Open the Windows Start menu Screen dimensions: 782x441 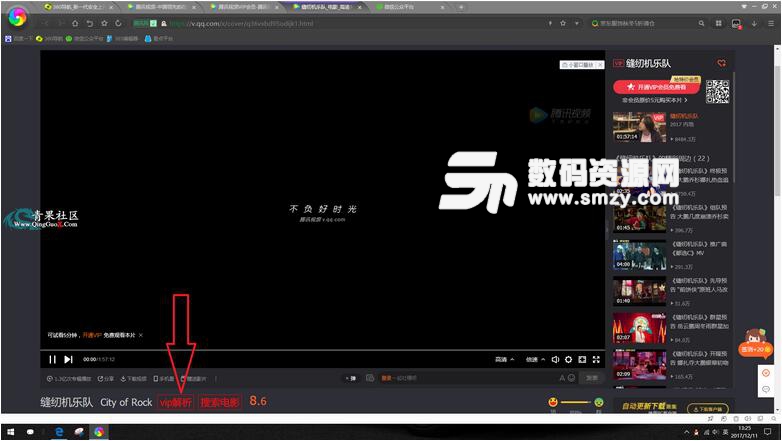pyautogui.click(x=10, y=432)
